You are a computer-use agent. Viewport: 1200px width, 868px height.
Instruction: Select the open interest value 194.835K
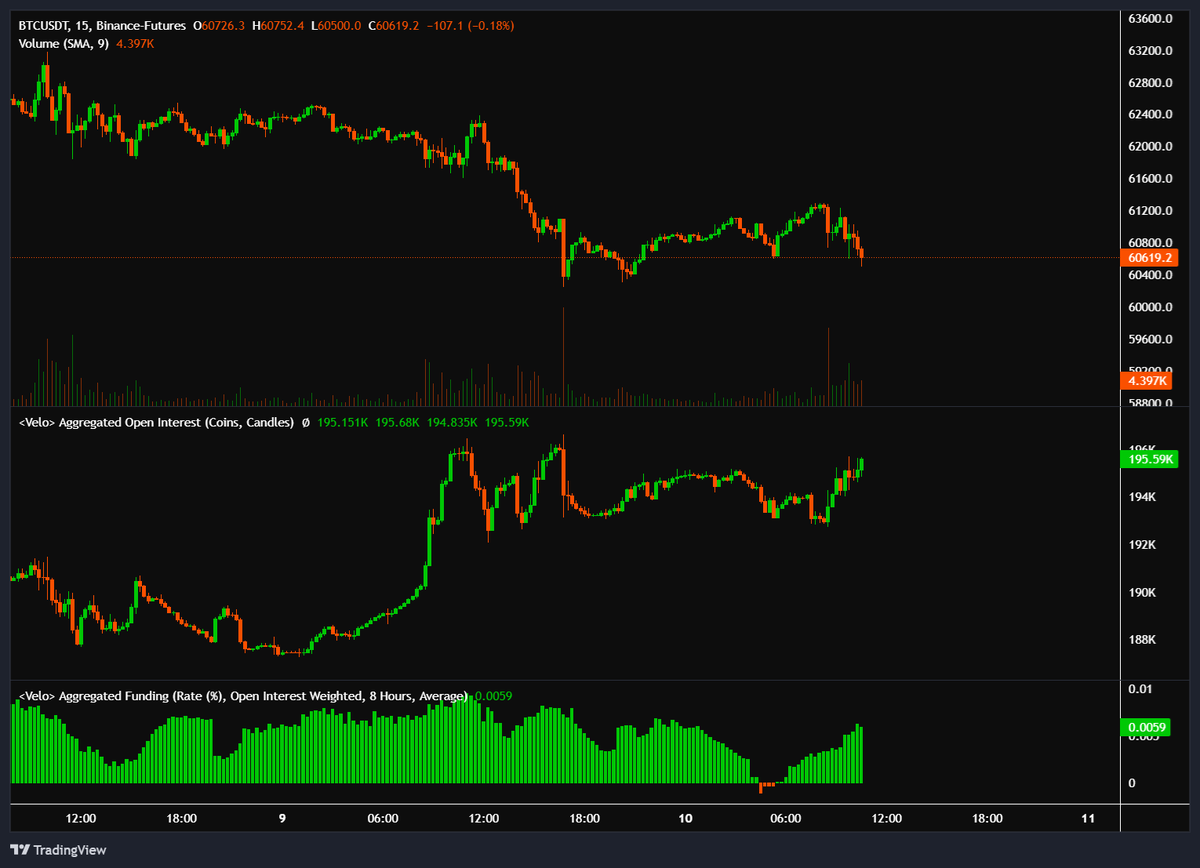[x=453, y=423]
